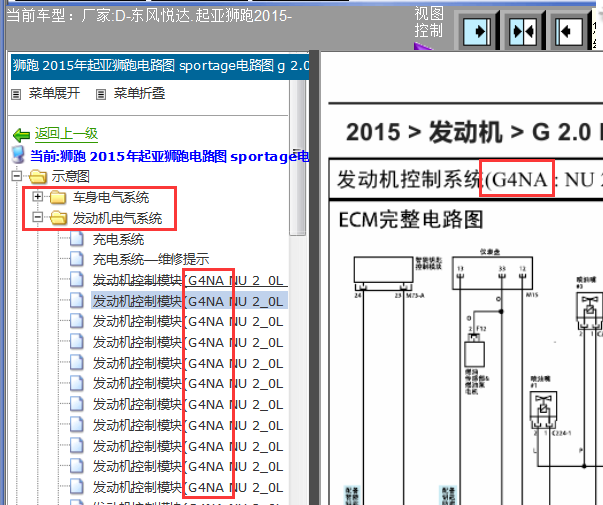Viewport: 603px width, 505px height.
Task: Expand the 车身电气系统 node
Action: (37, 197)
